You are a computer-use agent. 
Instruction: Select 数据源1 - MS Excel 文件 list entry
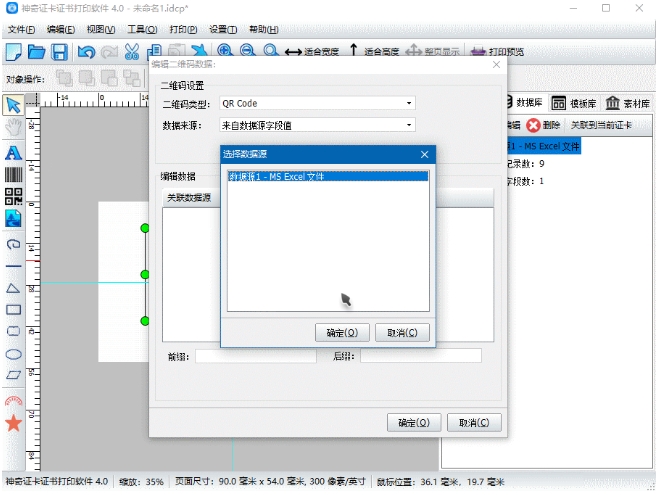coord(328,176)
